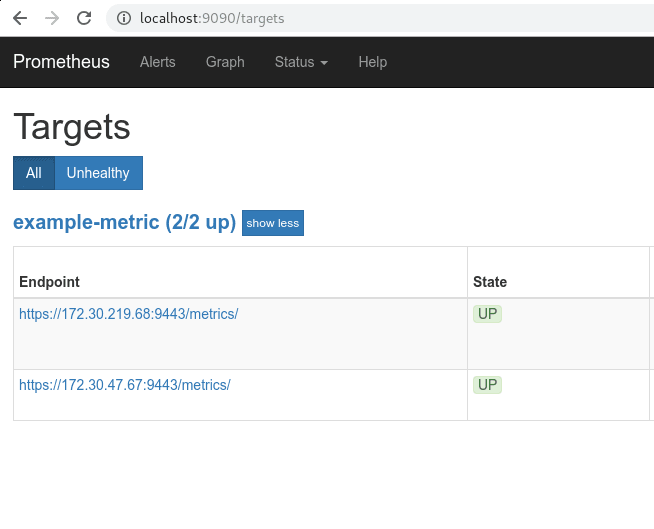
Task: Show only Unhealthy targets
Action: pos(98,173)
